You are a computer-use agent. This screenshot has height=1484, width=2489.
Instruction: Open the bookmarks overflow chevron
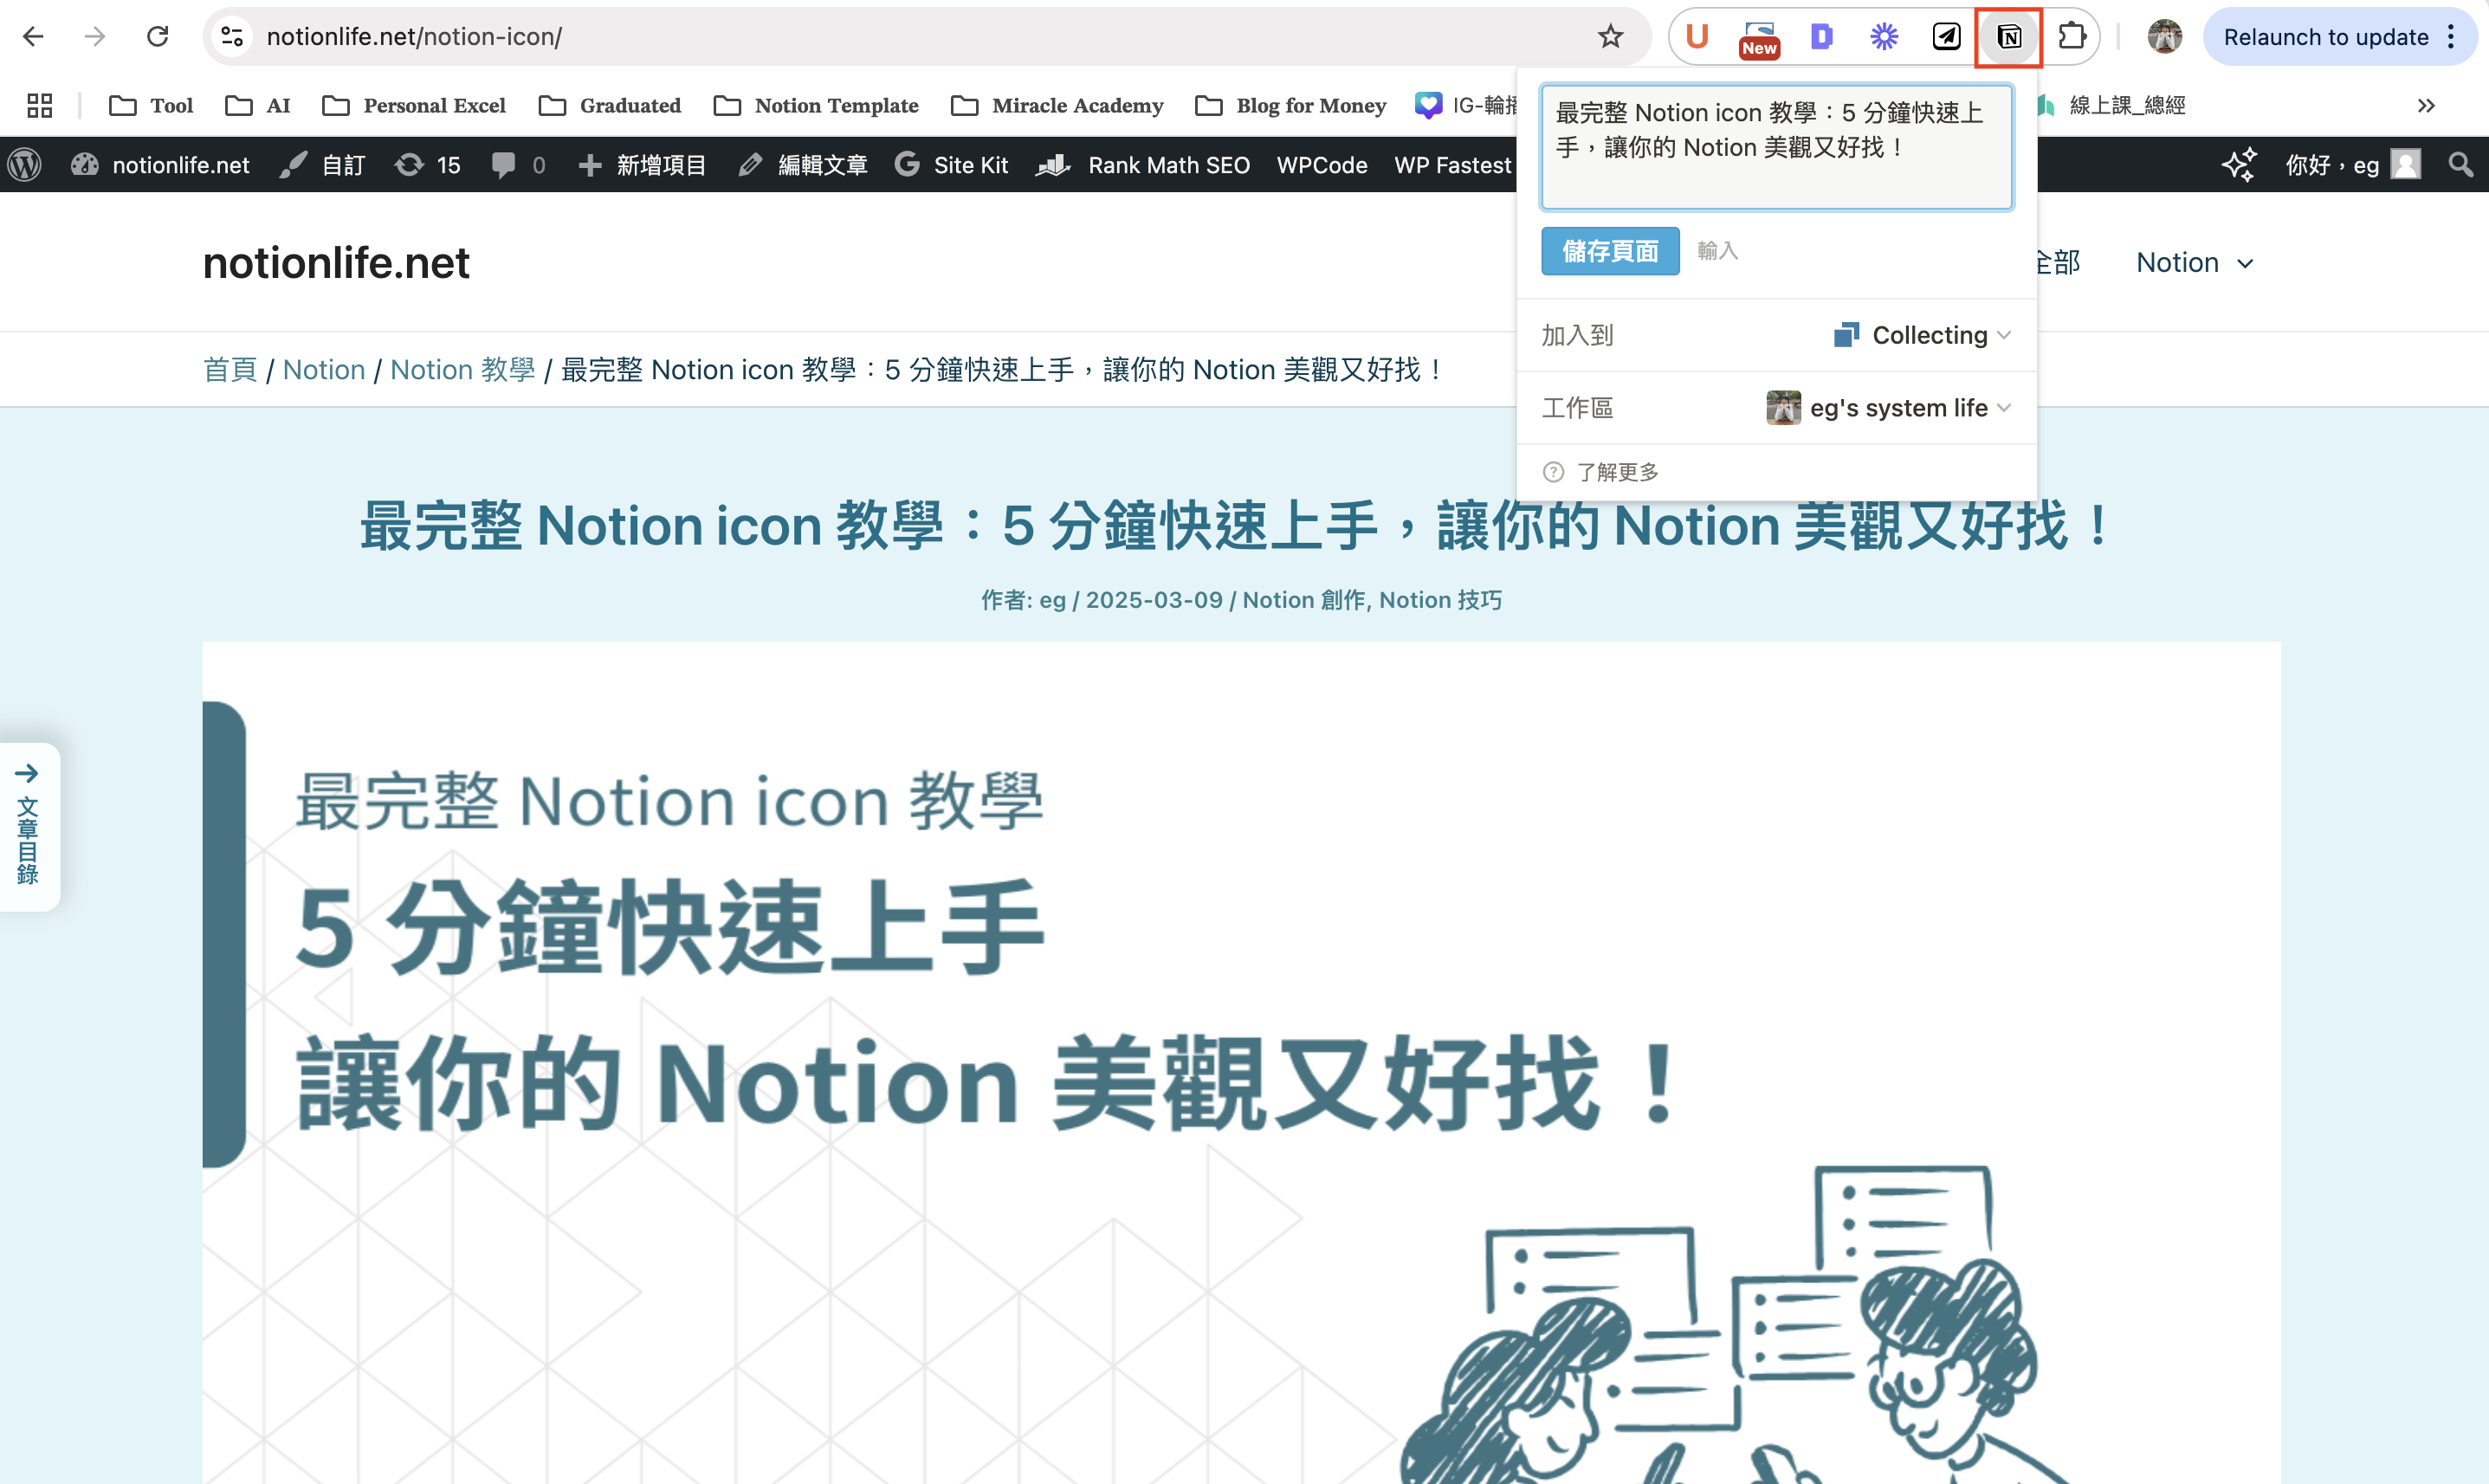pyautogui.click(x=2425, y=105)
